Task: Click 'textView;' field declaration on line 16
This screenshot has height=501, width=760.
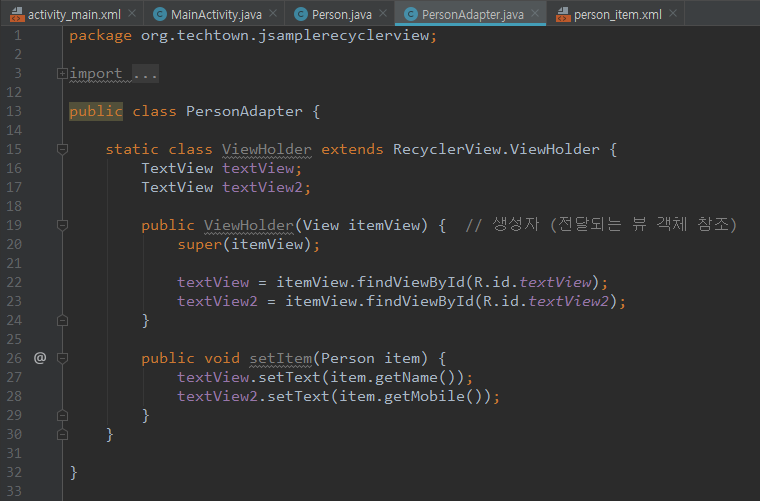Action: coord(262,169)
